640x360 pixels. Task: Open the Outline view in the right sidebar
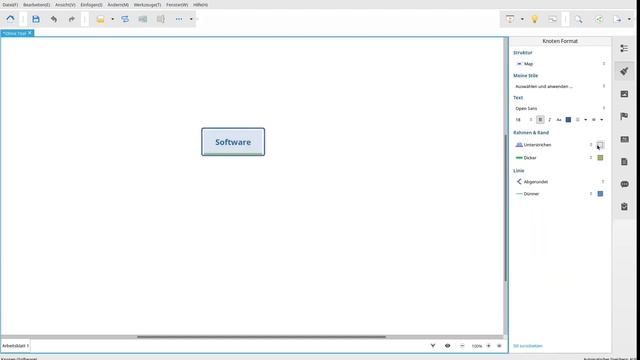pos(624,49)
